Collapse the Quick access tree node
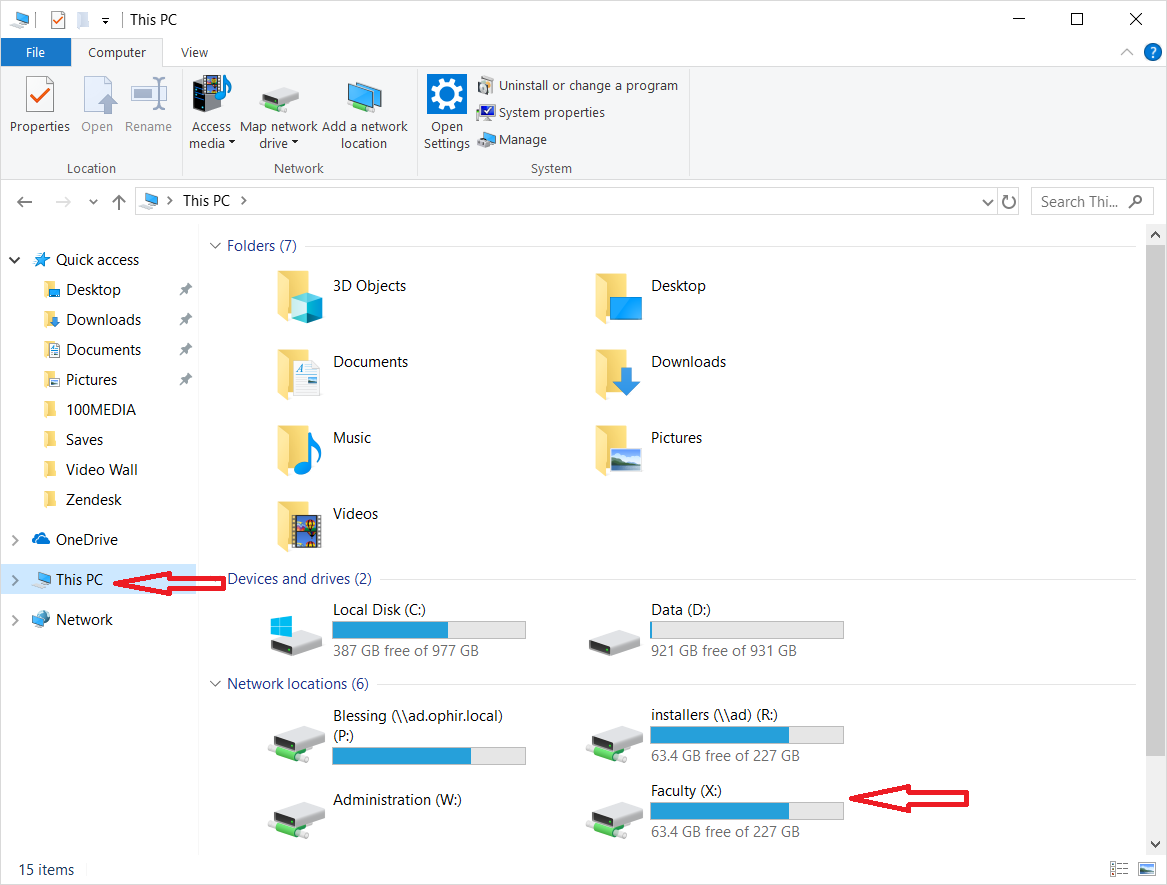Viewport: 1167px width, 885px height. [x=14, y=260]
